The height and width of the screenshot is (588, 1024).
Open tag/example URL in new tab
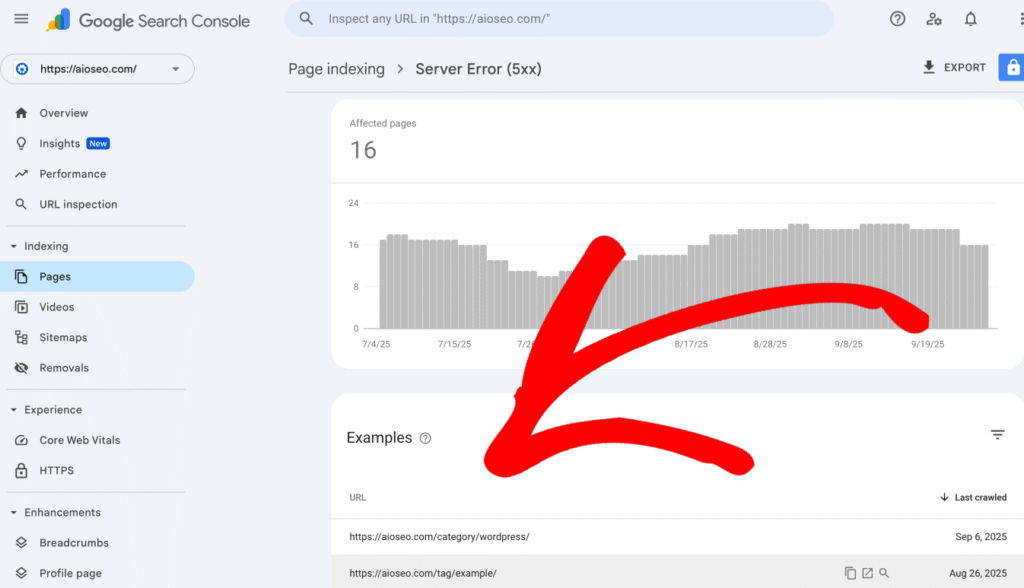click(x=867, y=573)
